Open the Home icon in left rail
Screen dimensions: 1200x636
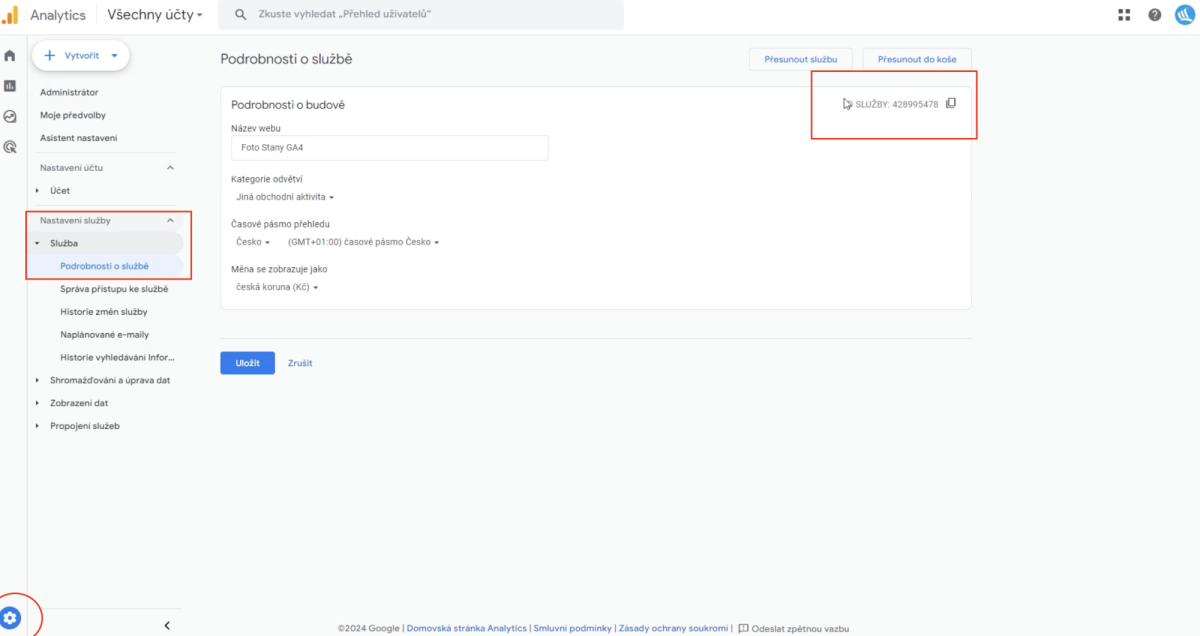10,56
